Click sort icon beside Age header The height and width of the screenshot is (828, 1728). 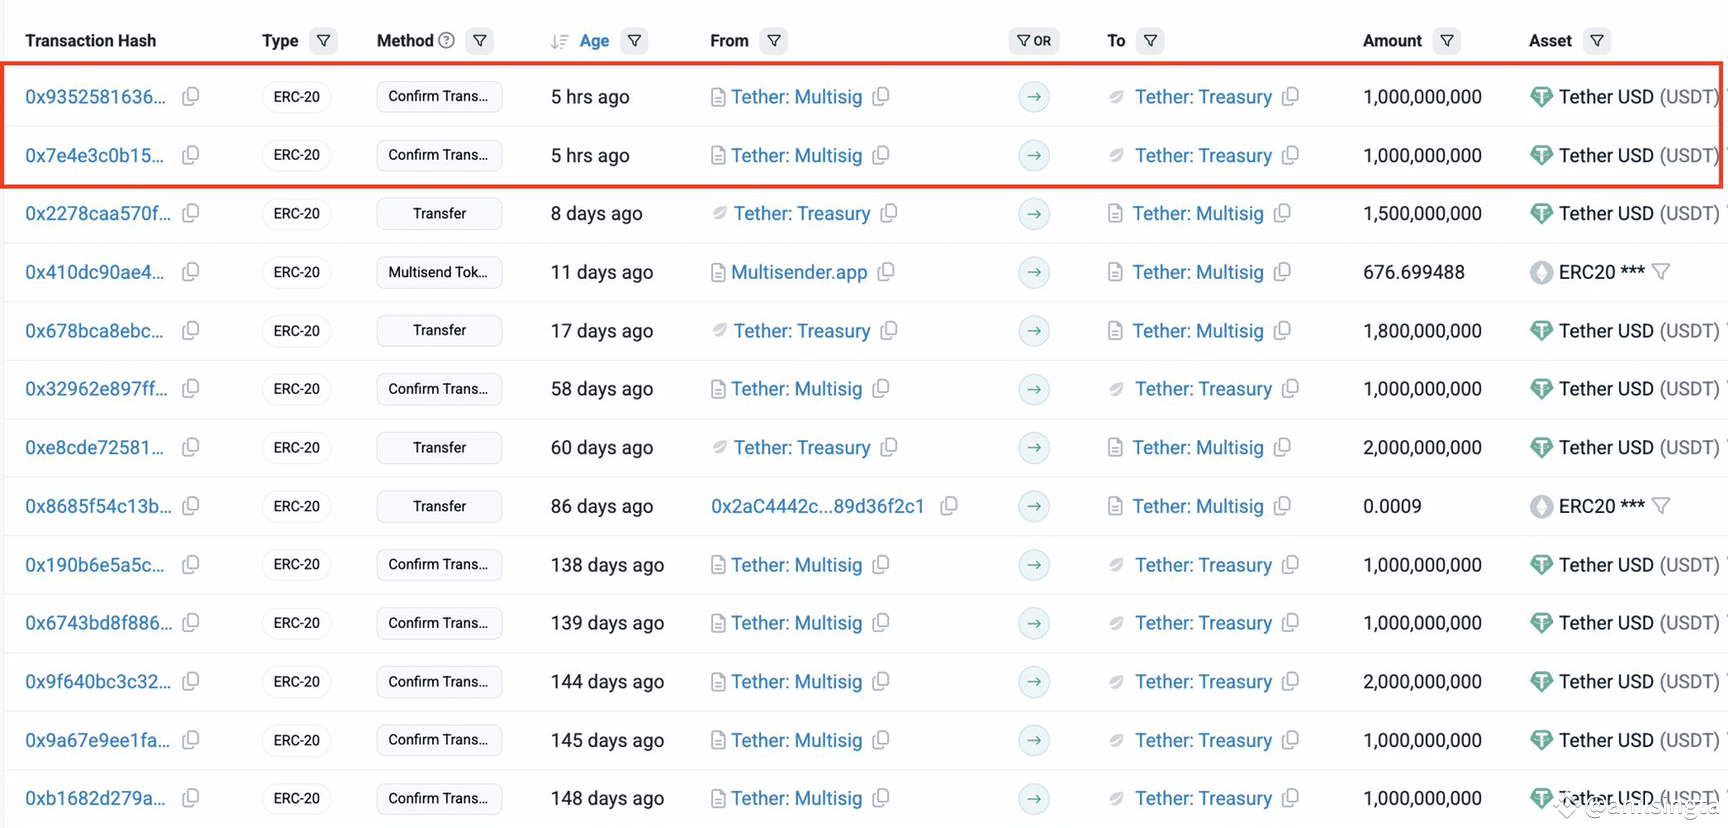click(559, 41)
